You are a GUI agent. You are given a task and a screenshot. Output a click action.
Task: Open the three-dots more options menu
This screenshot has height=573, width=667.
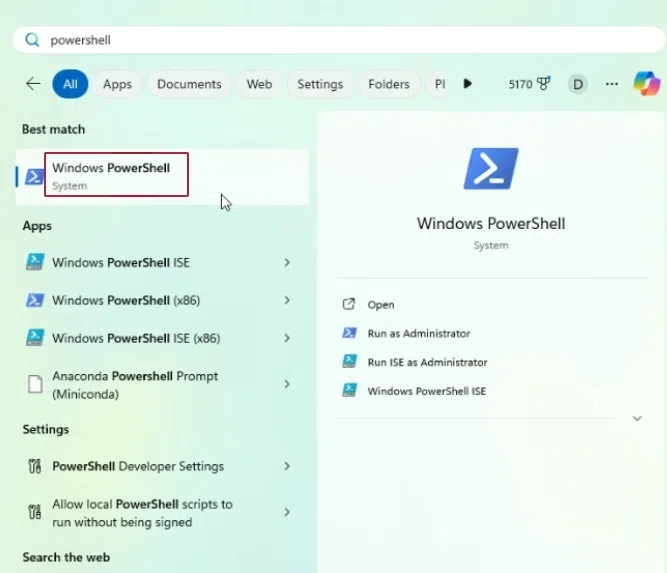point(612,84)
